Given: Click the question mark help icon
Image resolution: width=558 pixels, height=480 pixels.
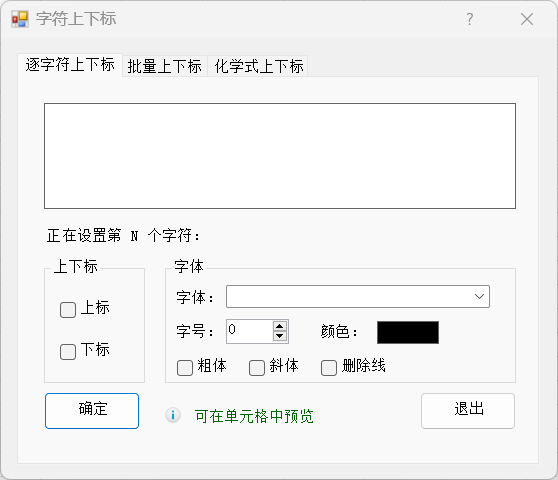Looking at the screenshot, I should pos(470,19).
